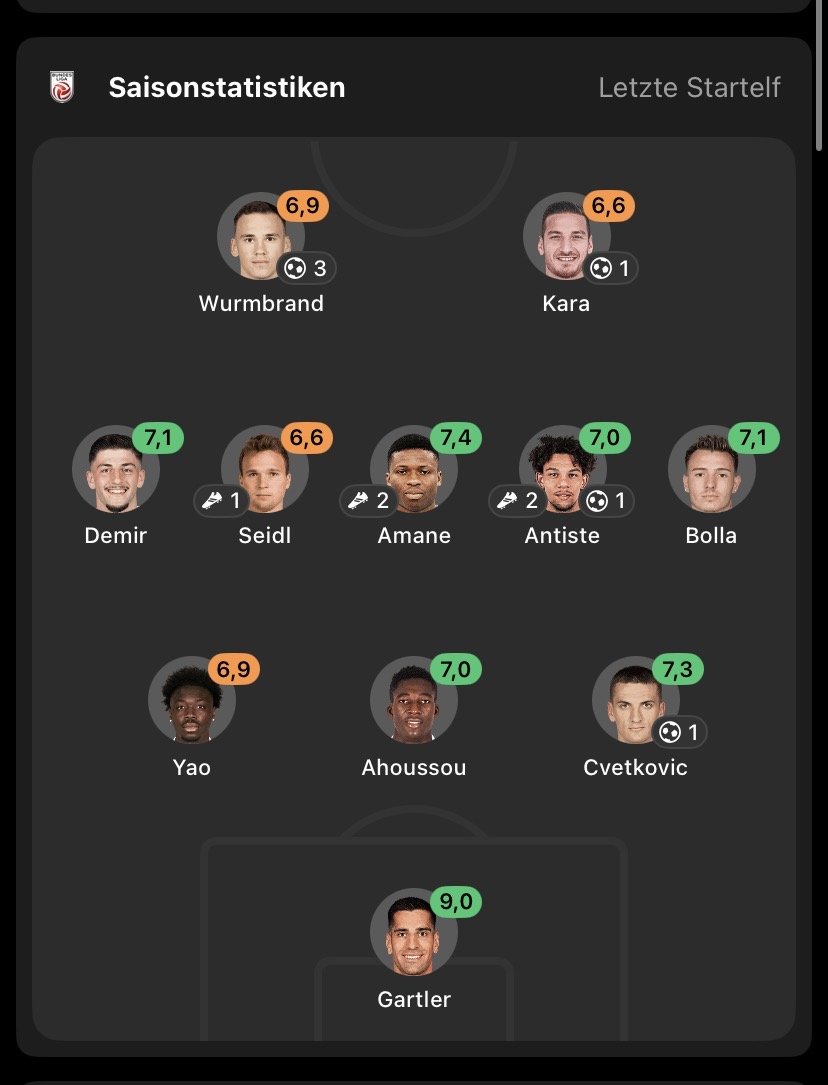Open Bolla's player portrait
Screen dimensions: 828x1085
(x=711, y=470)
